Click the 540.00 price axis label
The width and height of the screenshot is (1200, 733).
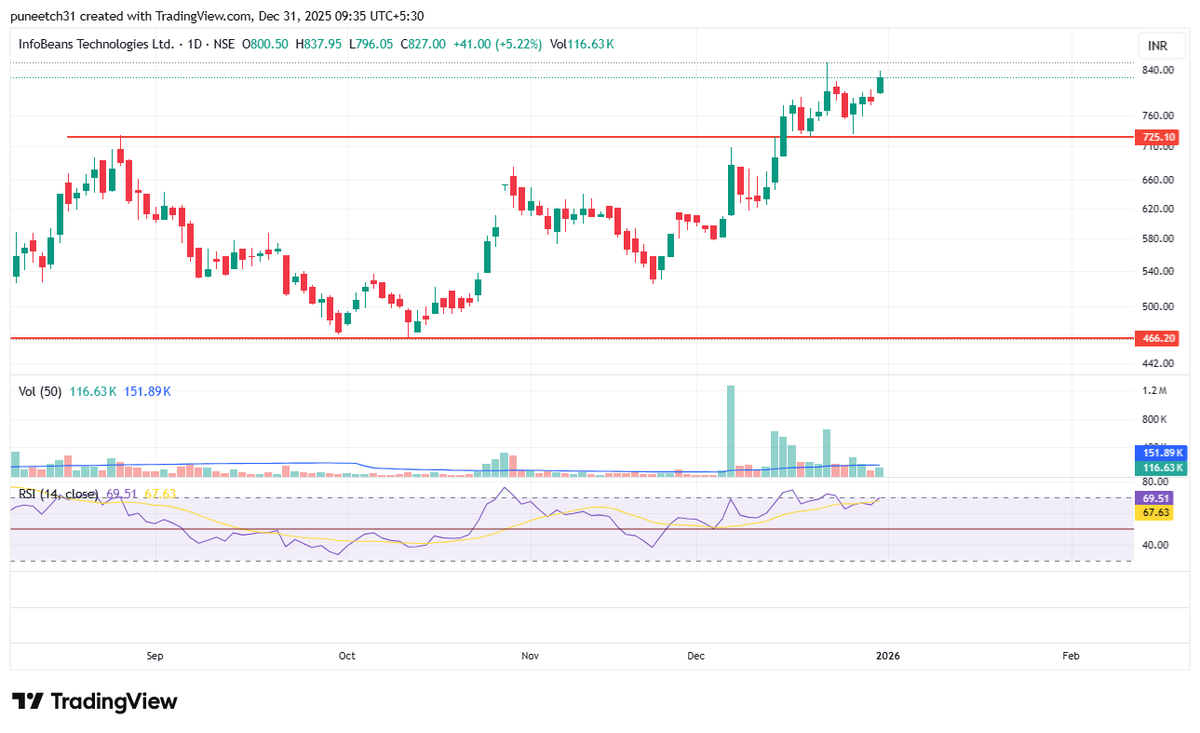pyautogui.click(x=1158, y=272)
